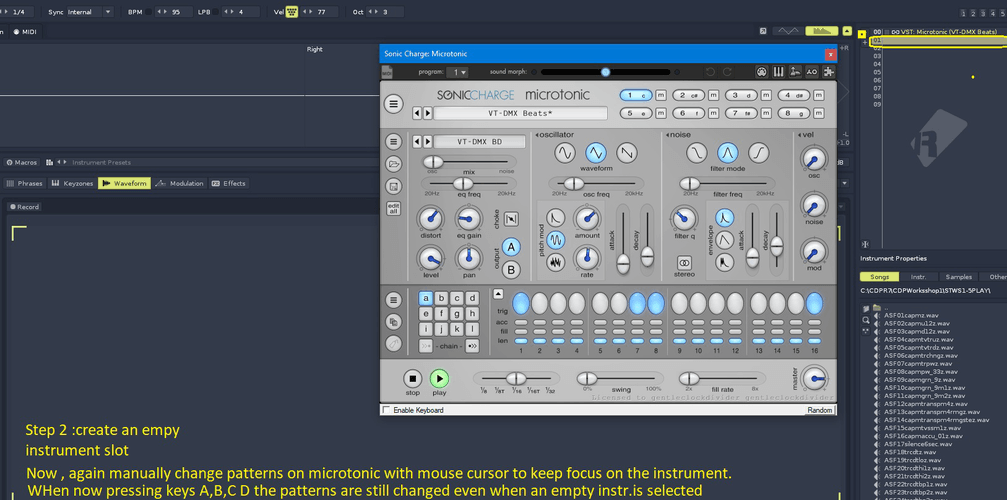
Task: Open drum patch menu icon
Action: [394, 142]
